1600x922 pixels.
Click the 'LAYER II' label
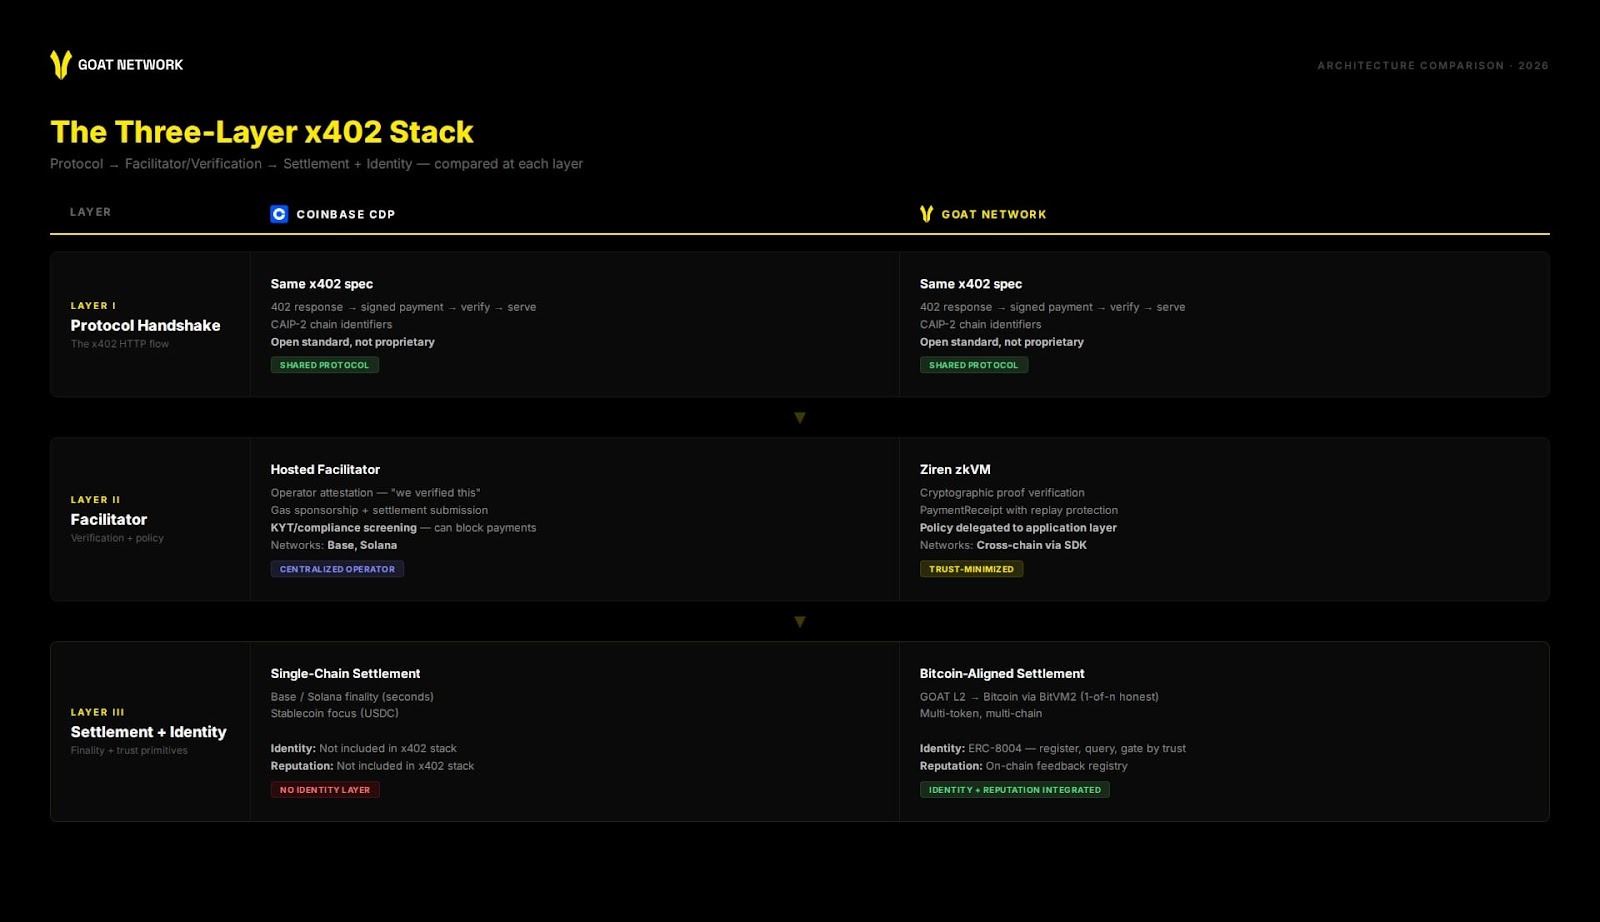[95, 500]
